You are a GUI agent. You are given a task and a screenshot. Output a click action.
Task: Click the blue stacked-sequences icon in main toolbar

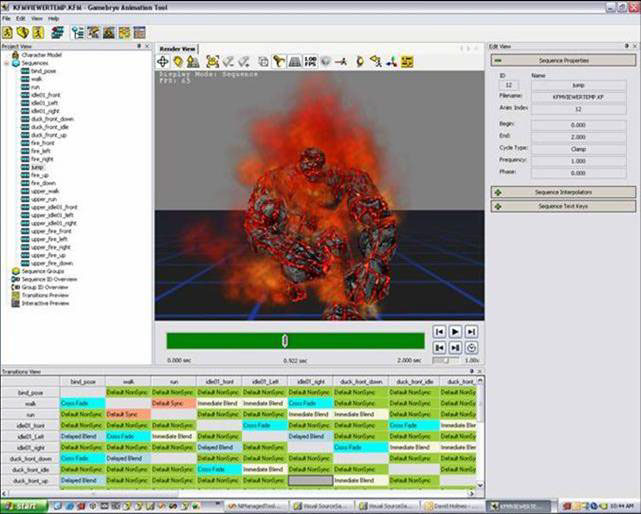(57, 33)
